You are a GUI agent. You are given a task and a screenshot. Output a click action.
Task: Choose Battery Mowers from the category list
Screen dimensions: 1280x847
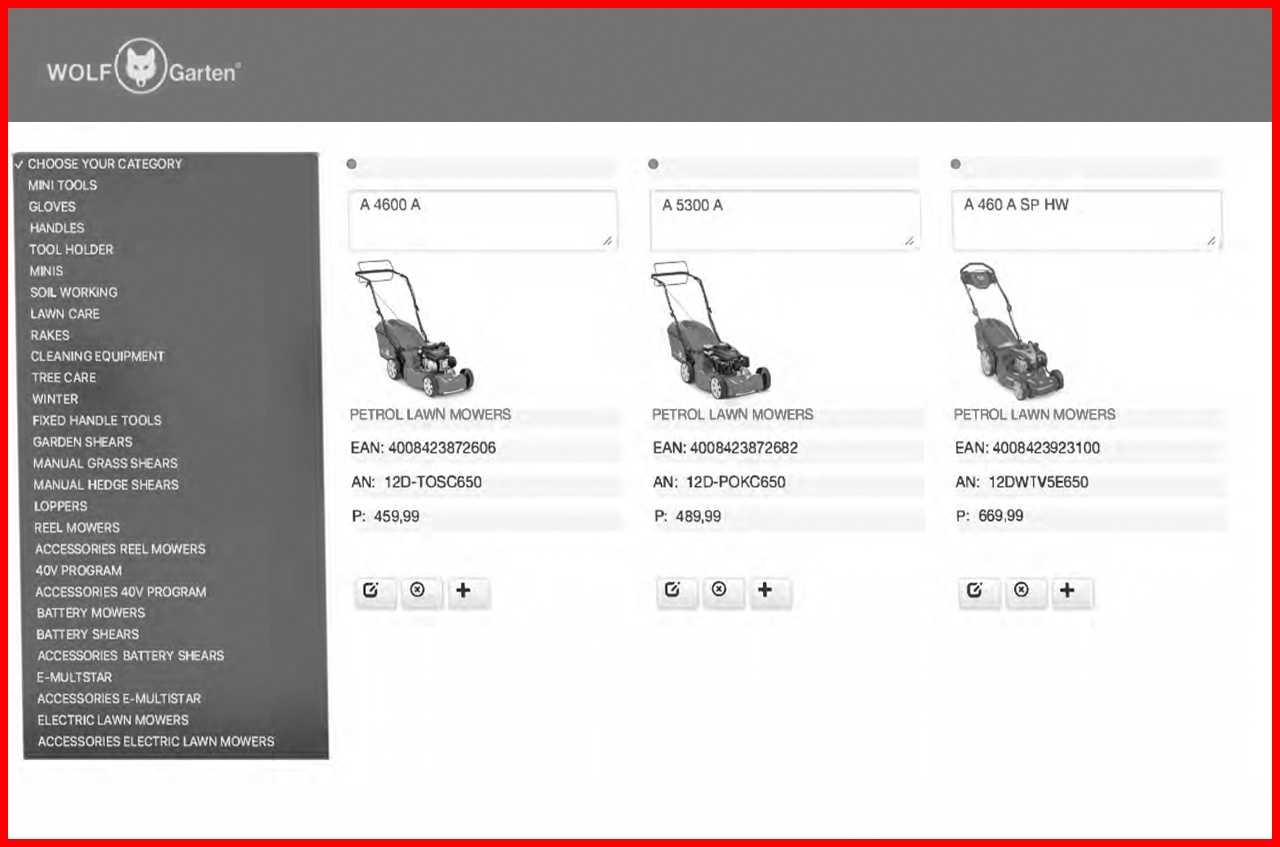(90, 613)
